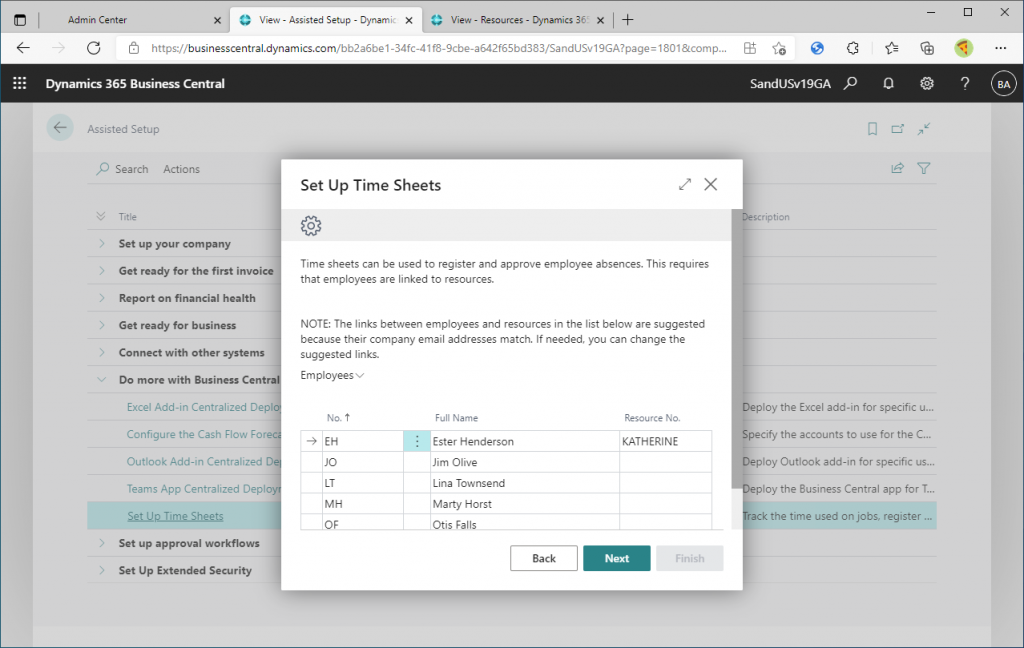1024x648 pixels.
Task: Click the Next button
Action: coord(616,558)
